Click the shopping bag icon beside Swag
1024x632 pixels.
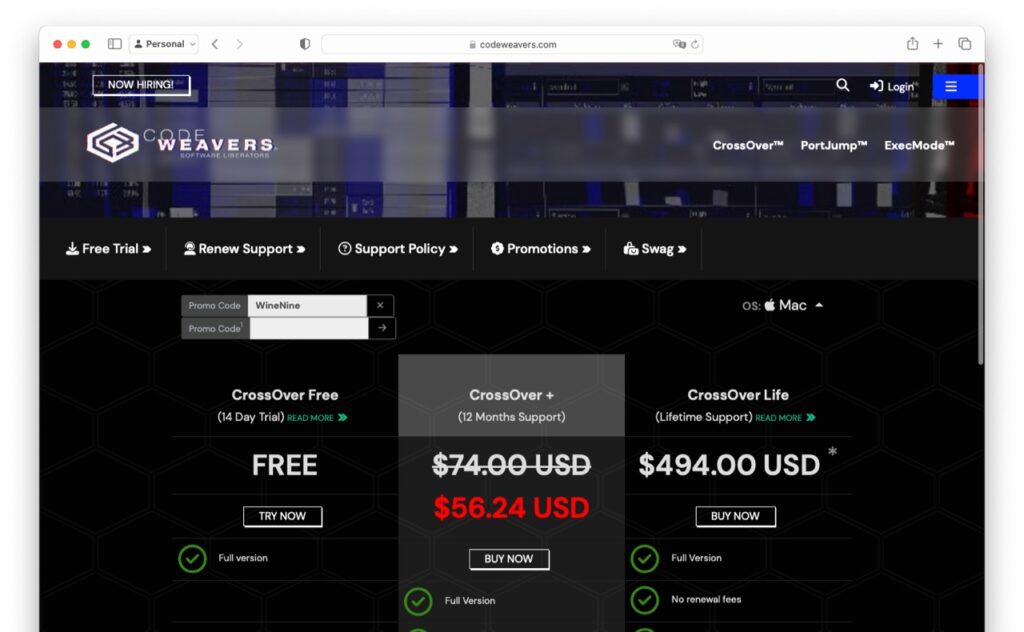[628, 248]
